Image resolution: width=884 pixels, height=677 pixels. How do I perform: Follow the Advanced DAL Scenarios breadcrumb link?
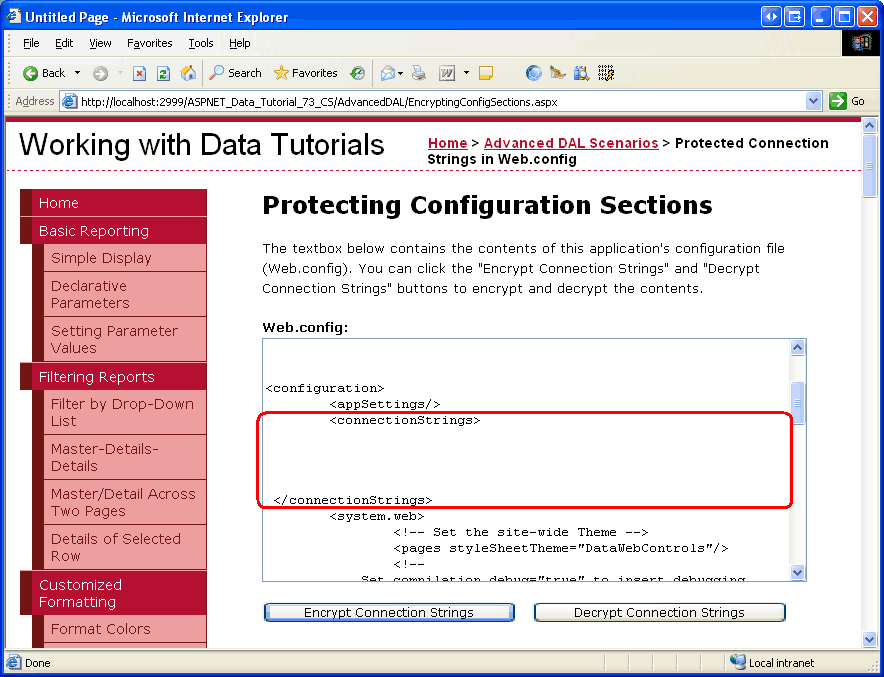click(571, 143)
